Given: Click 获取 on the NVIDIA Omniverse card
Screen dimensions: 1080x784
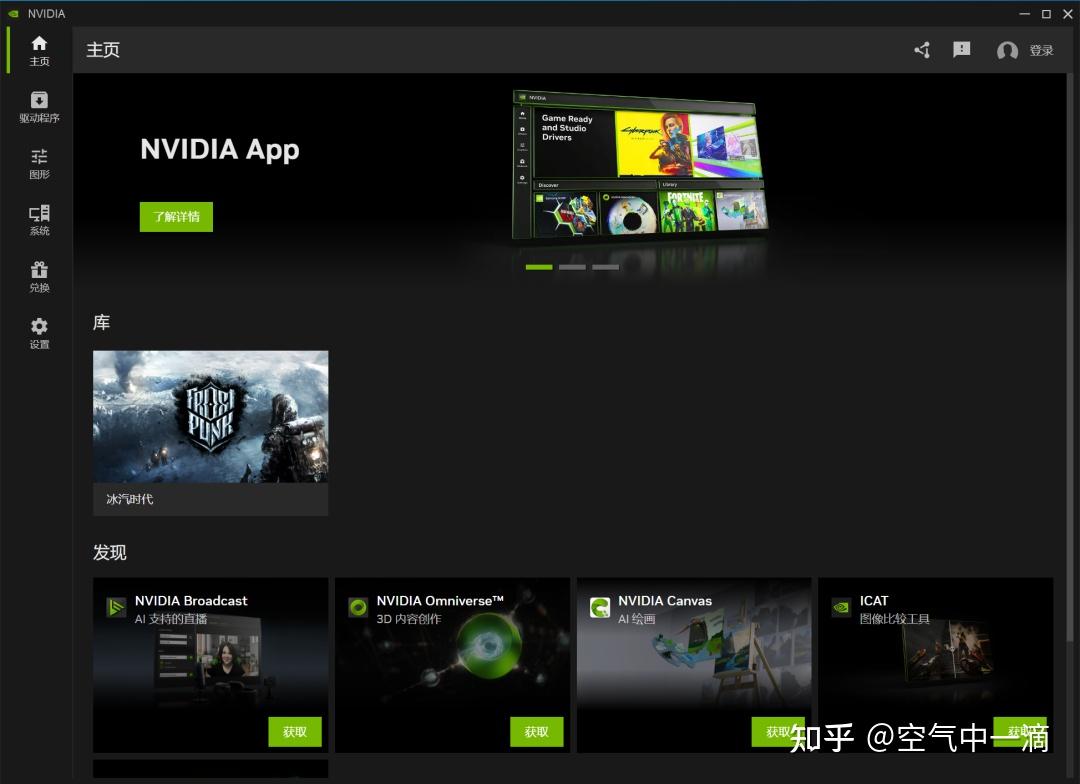Looking at the screenshot, I should coord(536,732).
